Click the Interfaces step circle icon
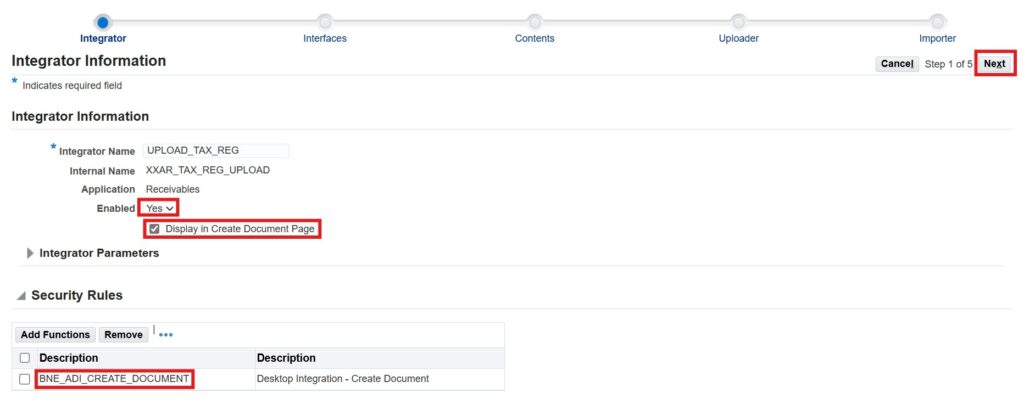 point(325,21)
